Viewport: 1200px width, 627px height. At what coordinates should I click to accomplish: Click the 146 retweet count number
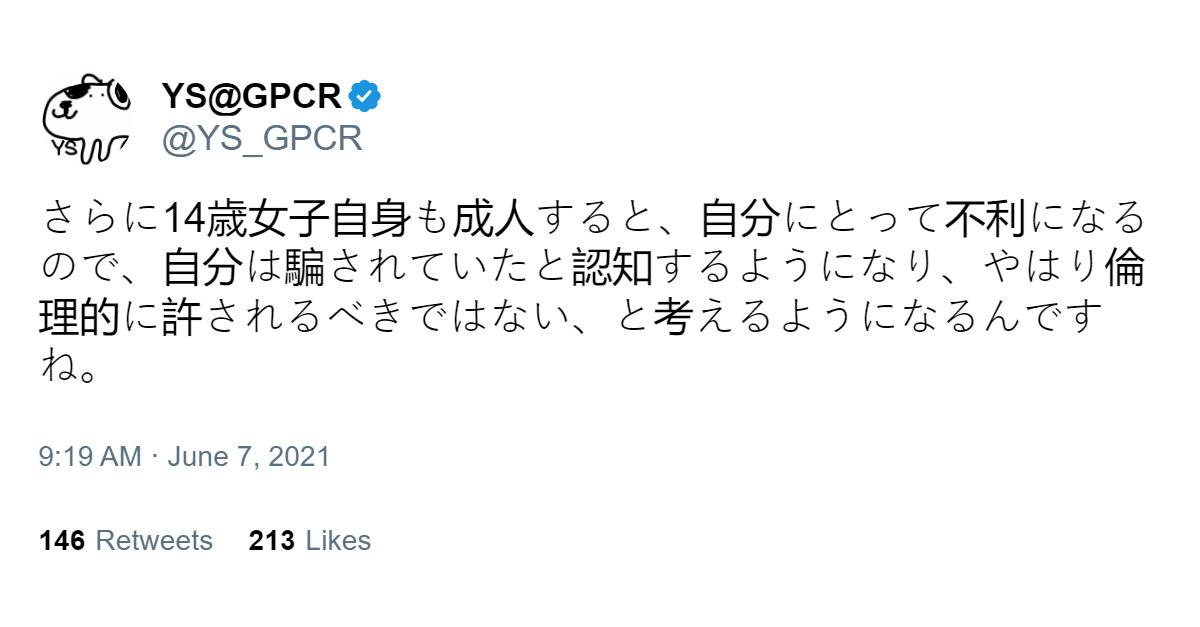click(x=61, y=541)
